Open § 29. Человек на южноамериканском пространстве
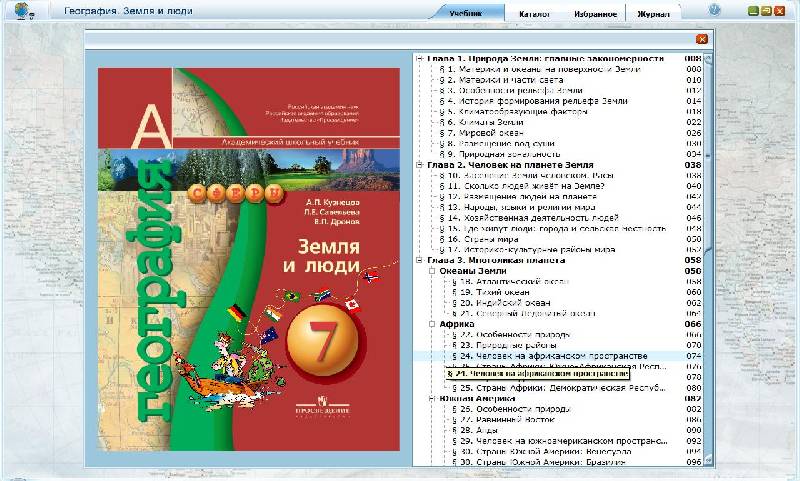800x481 pixels. (x=560, y=441)
